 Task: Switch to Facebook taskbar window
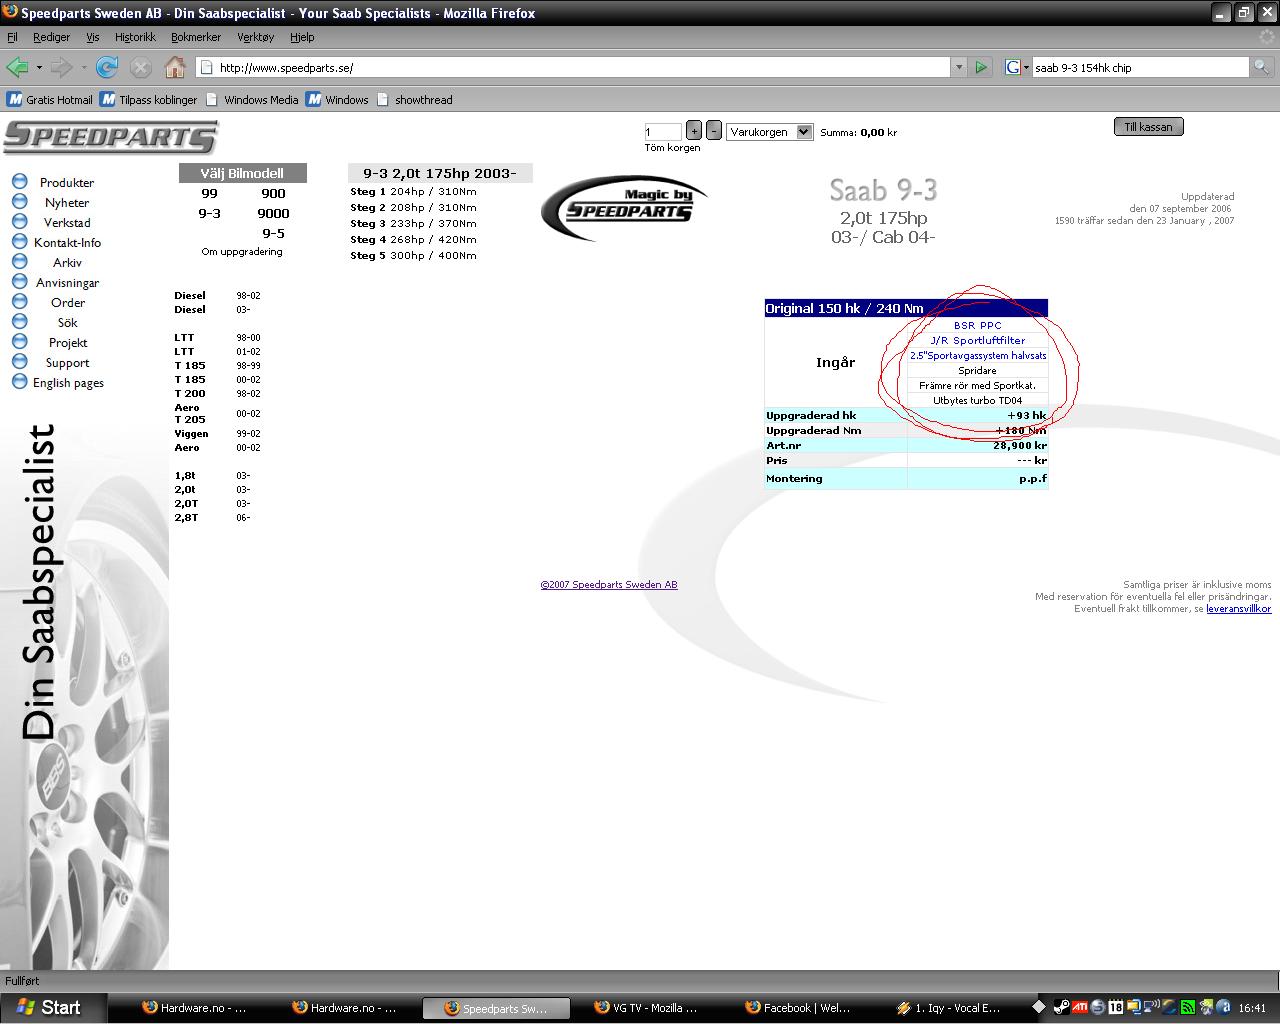click(x=797, y=1008)
